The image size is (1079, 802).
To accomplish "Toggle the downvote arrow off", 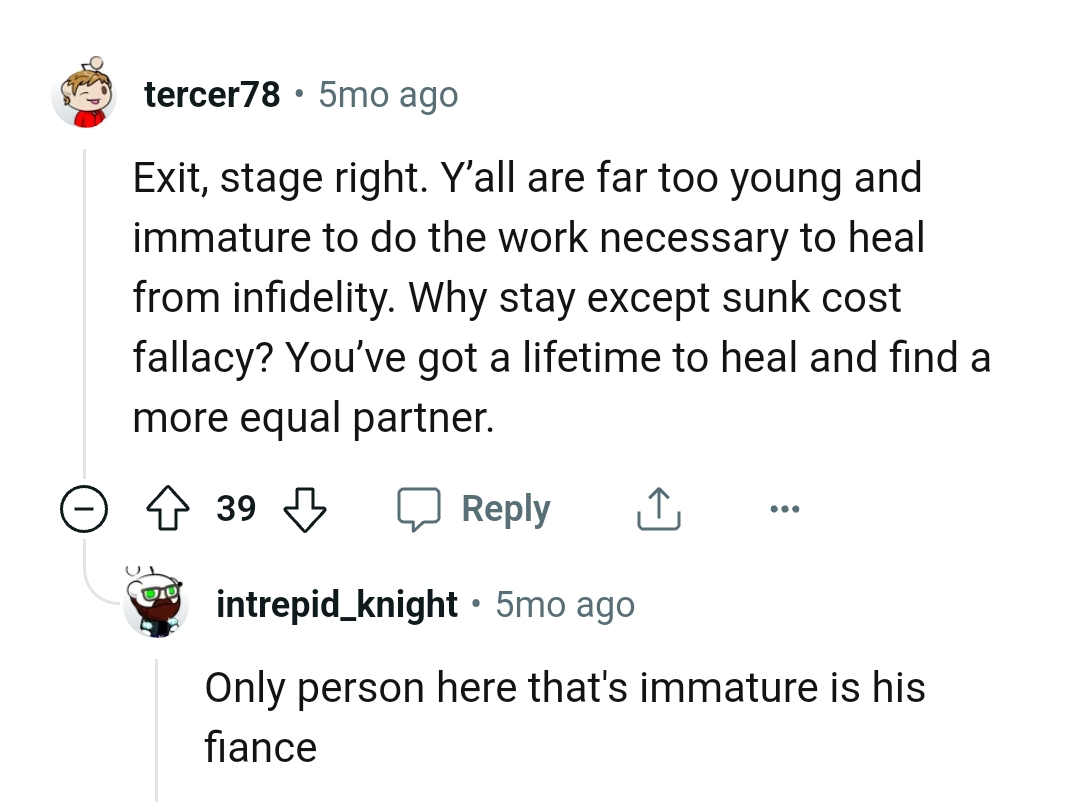I will point(305,510).
